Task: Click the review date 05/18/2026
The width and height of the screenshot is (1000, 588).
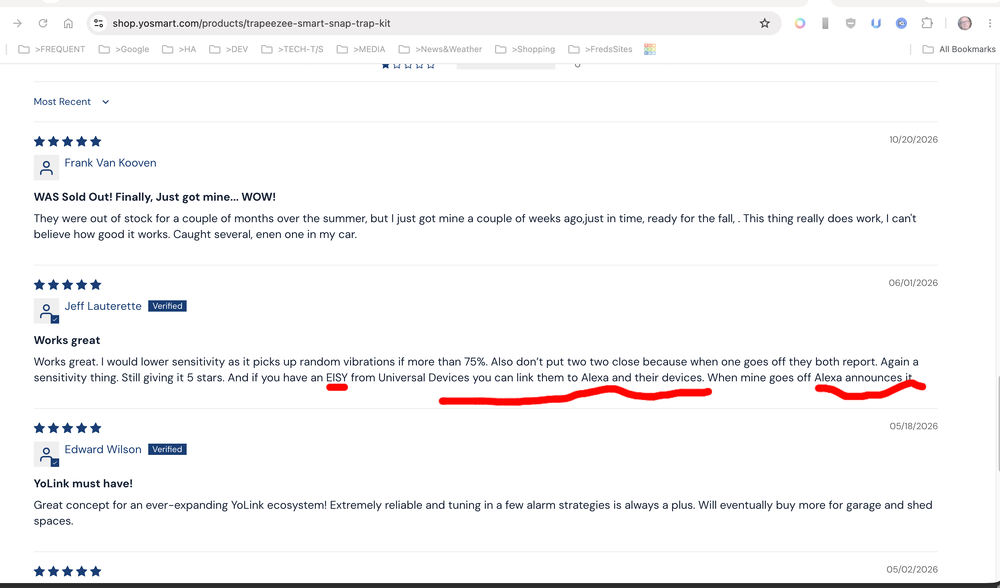Action: 913,427
